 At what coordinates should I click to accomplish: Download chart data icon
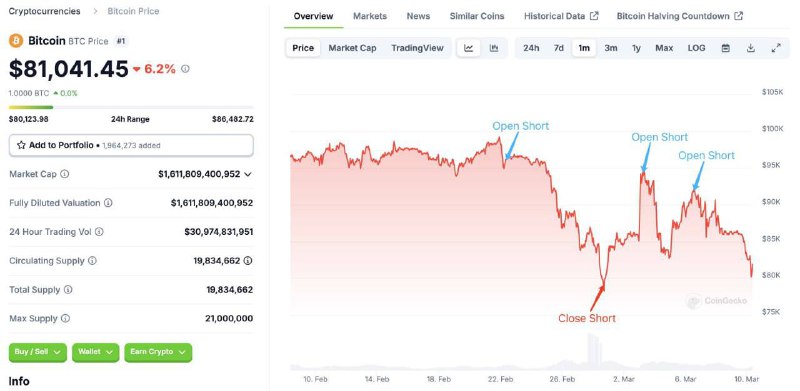coord(751,48)
